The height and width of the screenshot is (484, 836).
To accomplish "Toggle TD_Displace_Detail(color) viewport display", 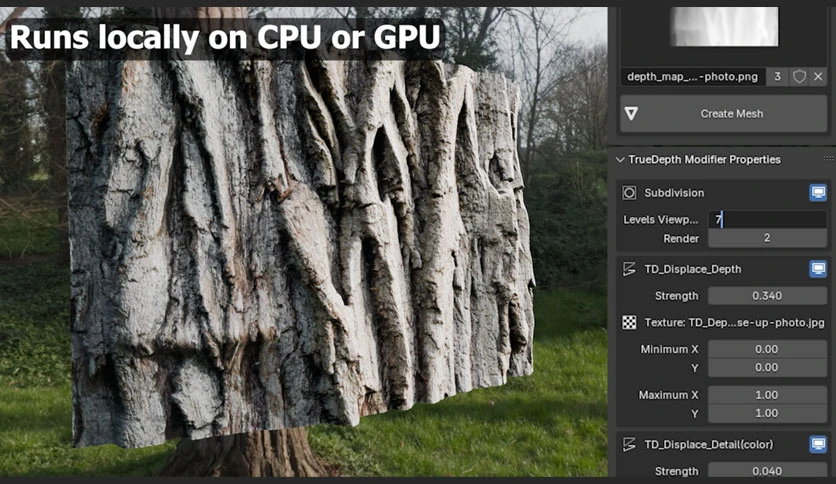I will click(x=818, y=444).
